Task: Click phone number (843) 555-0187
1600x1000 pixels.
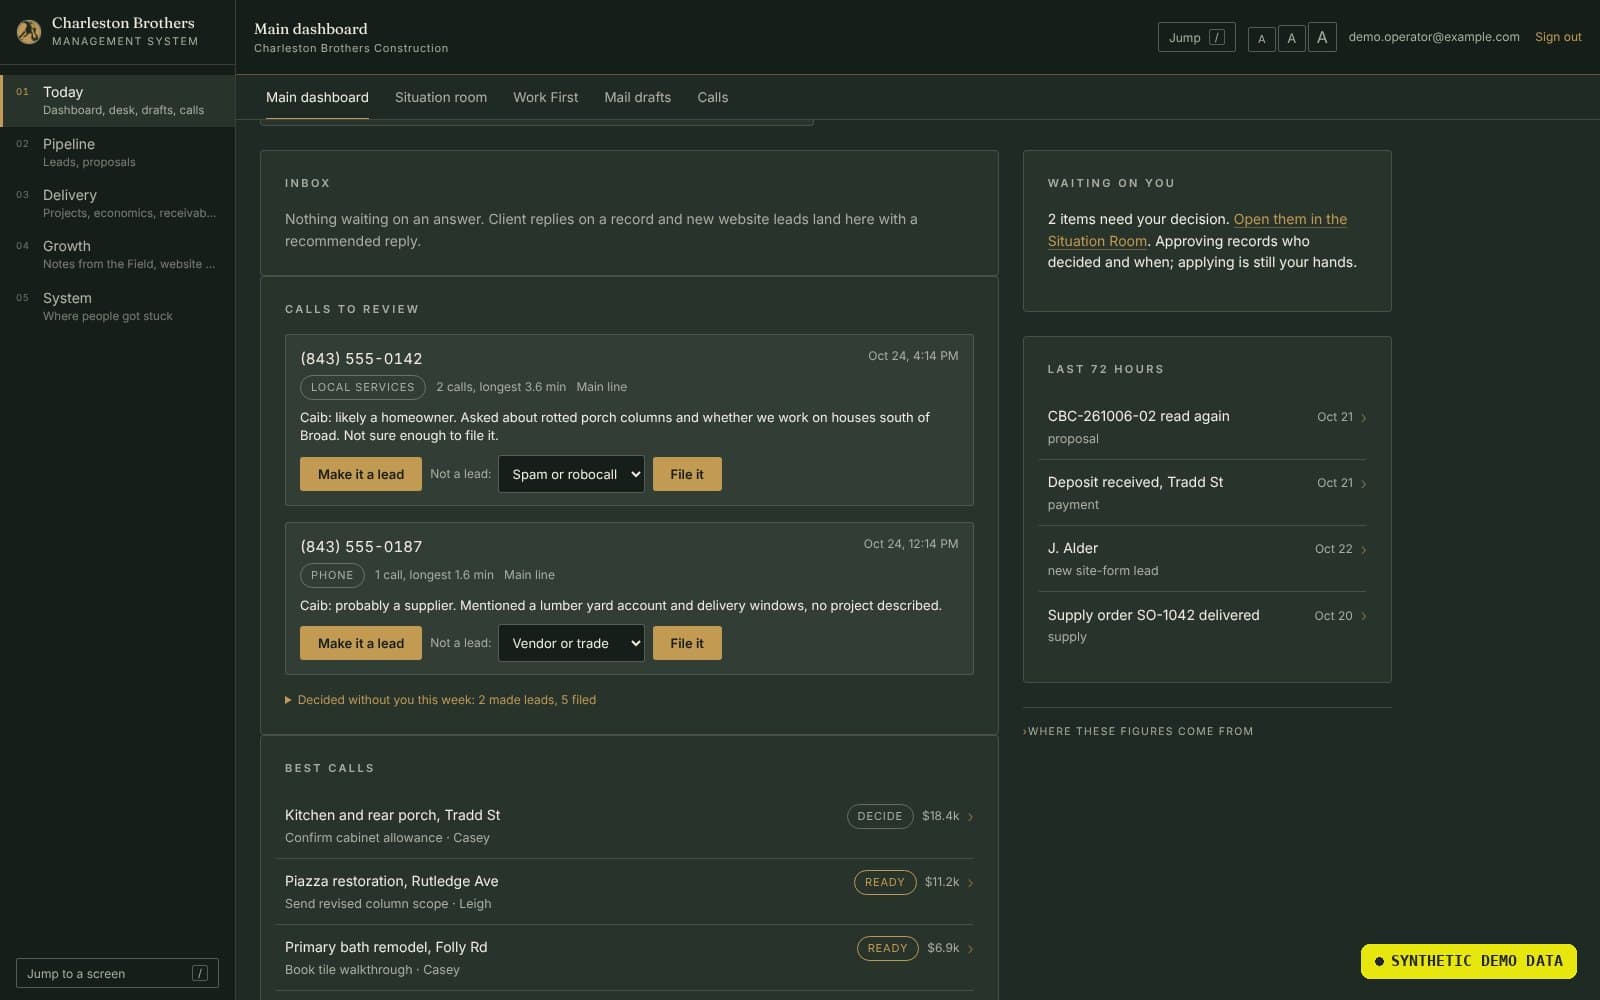Action: click(x=361, y=547)
